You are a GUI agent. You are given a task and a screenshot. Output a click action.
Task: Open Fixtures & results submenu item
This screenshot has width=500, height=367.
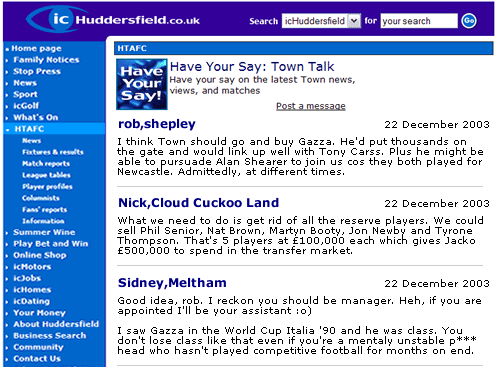53,152
